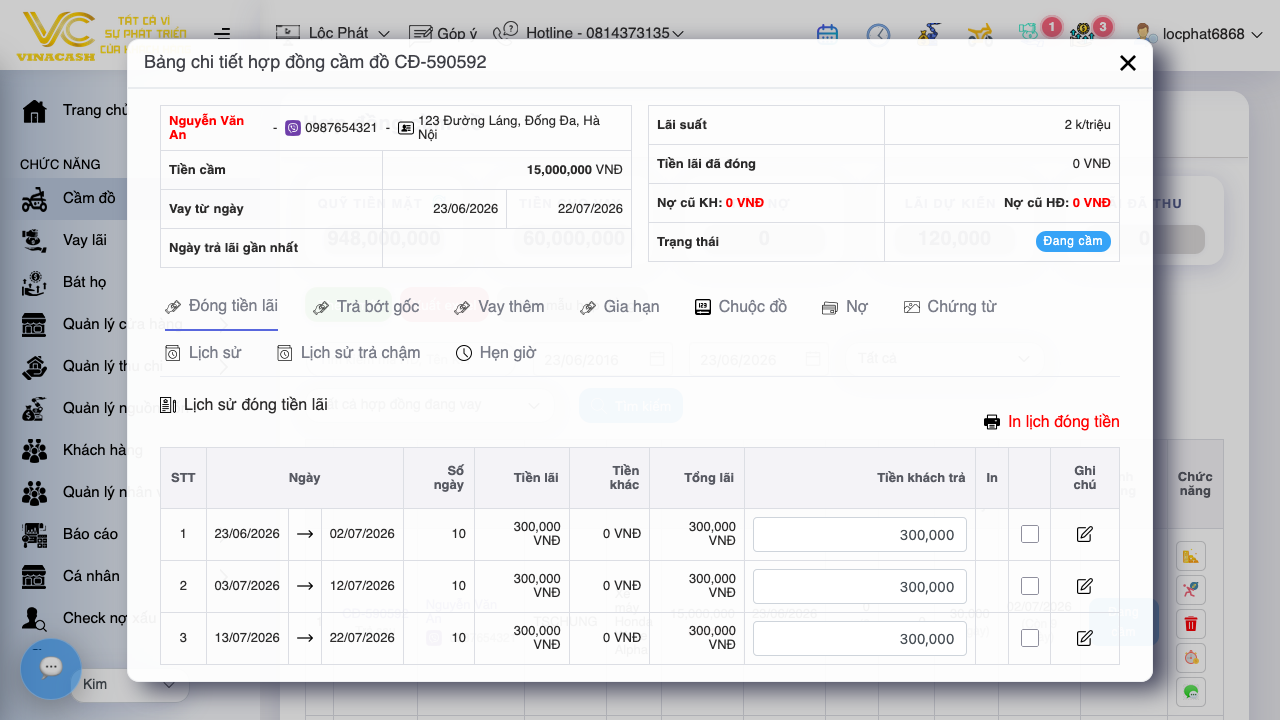Click customer name Nguyễn Văn An
This screenshot has height=720, width=1280.
coord(207,128)
